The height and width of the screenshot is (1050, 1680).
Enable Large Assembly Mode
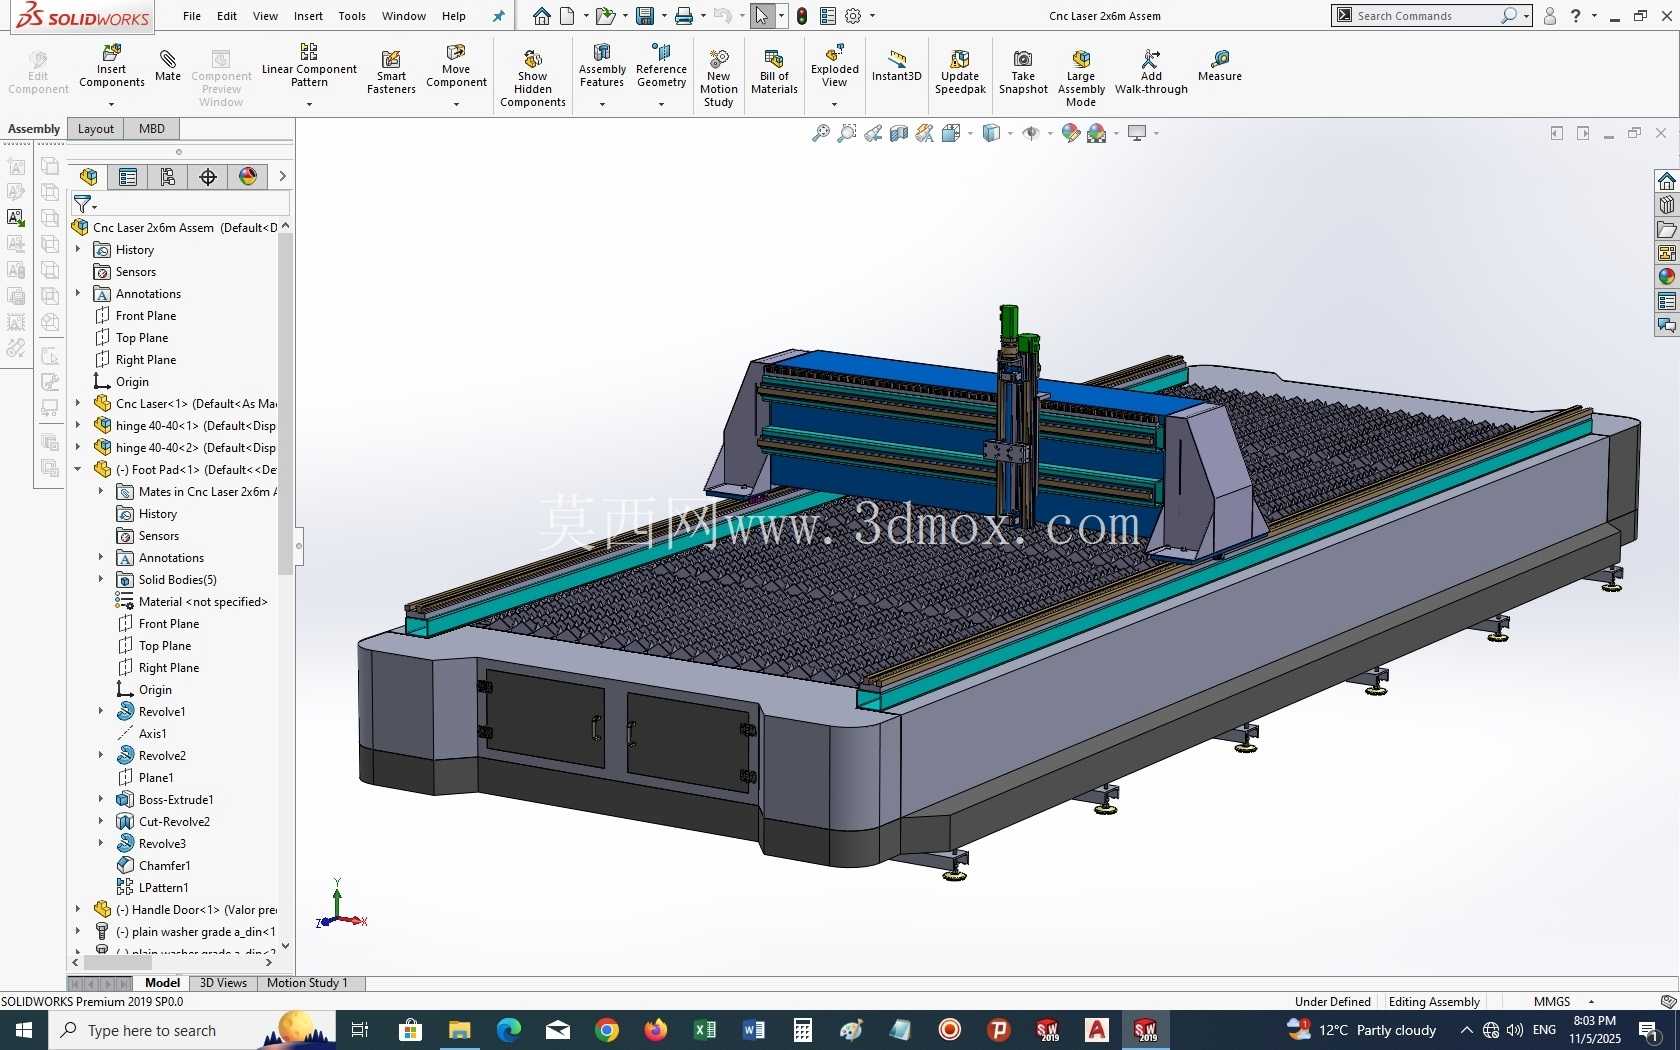[x=1081, y=78]
